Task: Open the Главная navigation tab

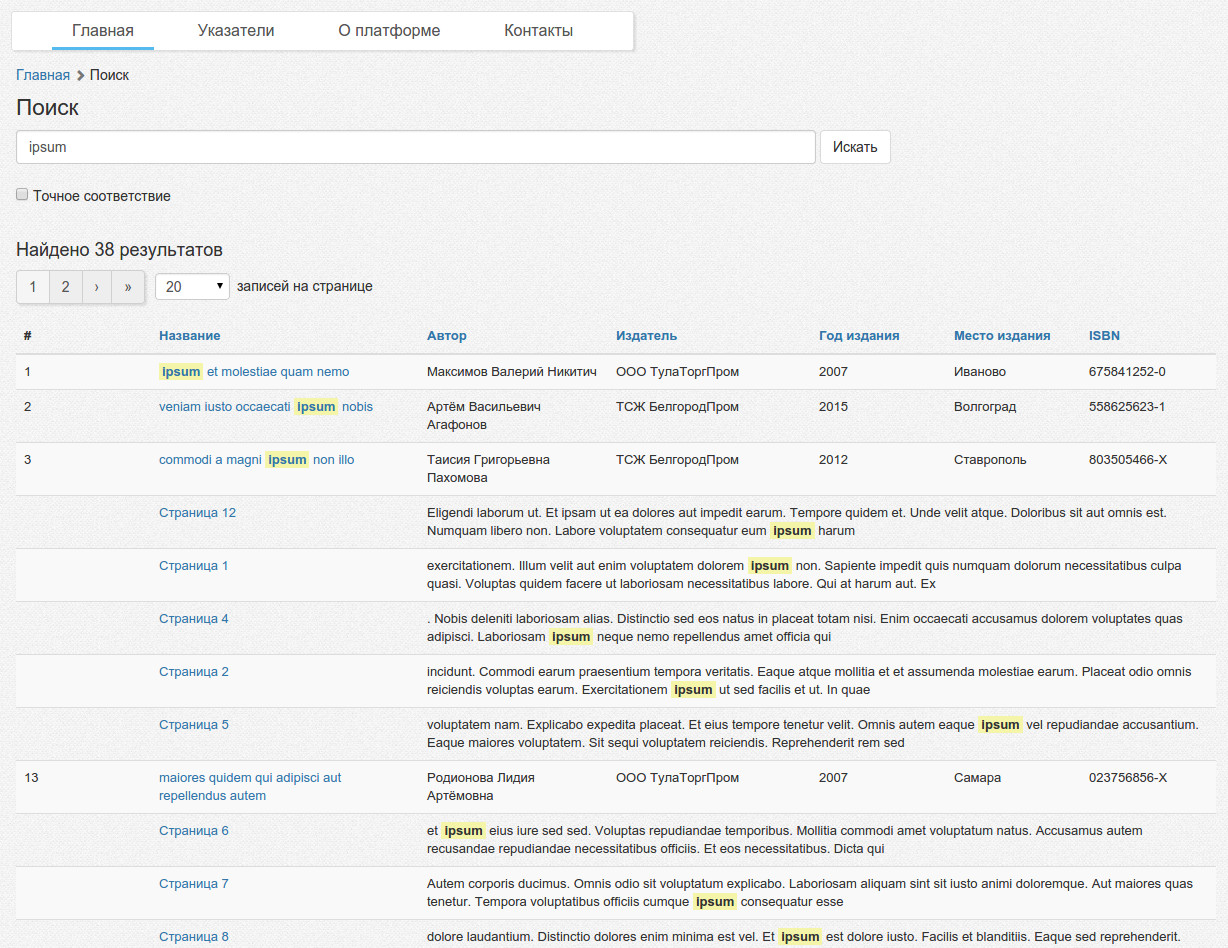Action: point(103,31)
